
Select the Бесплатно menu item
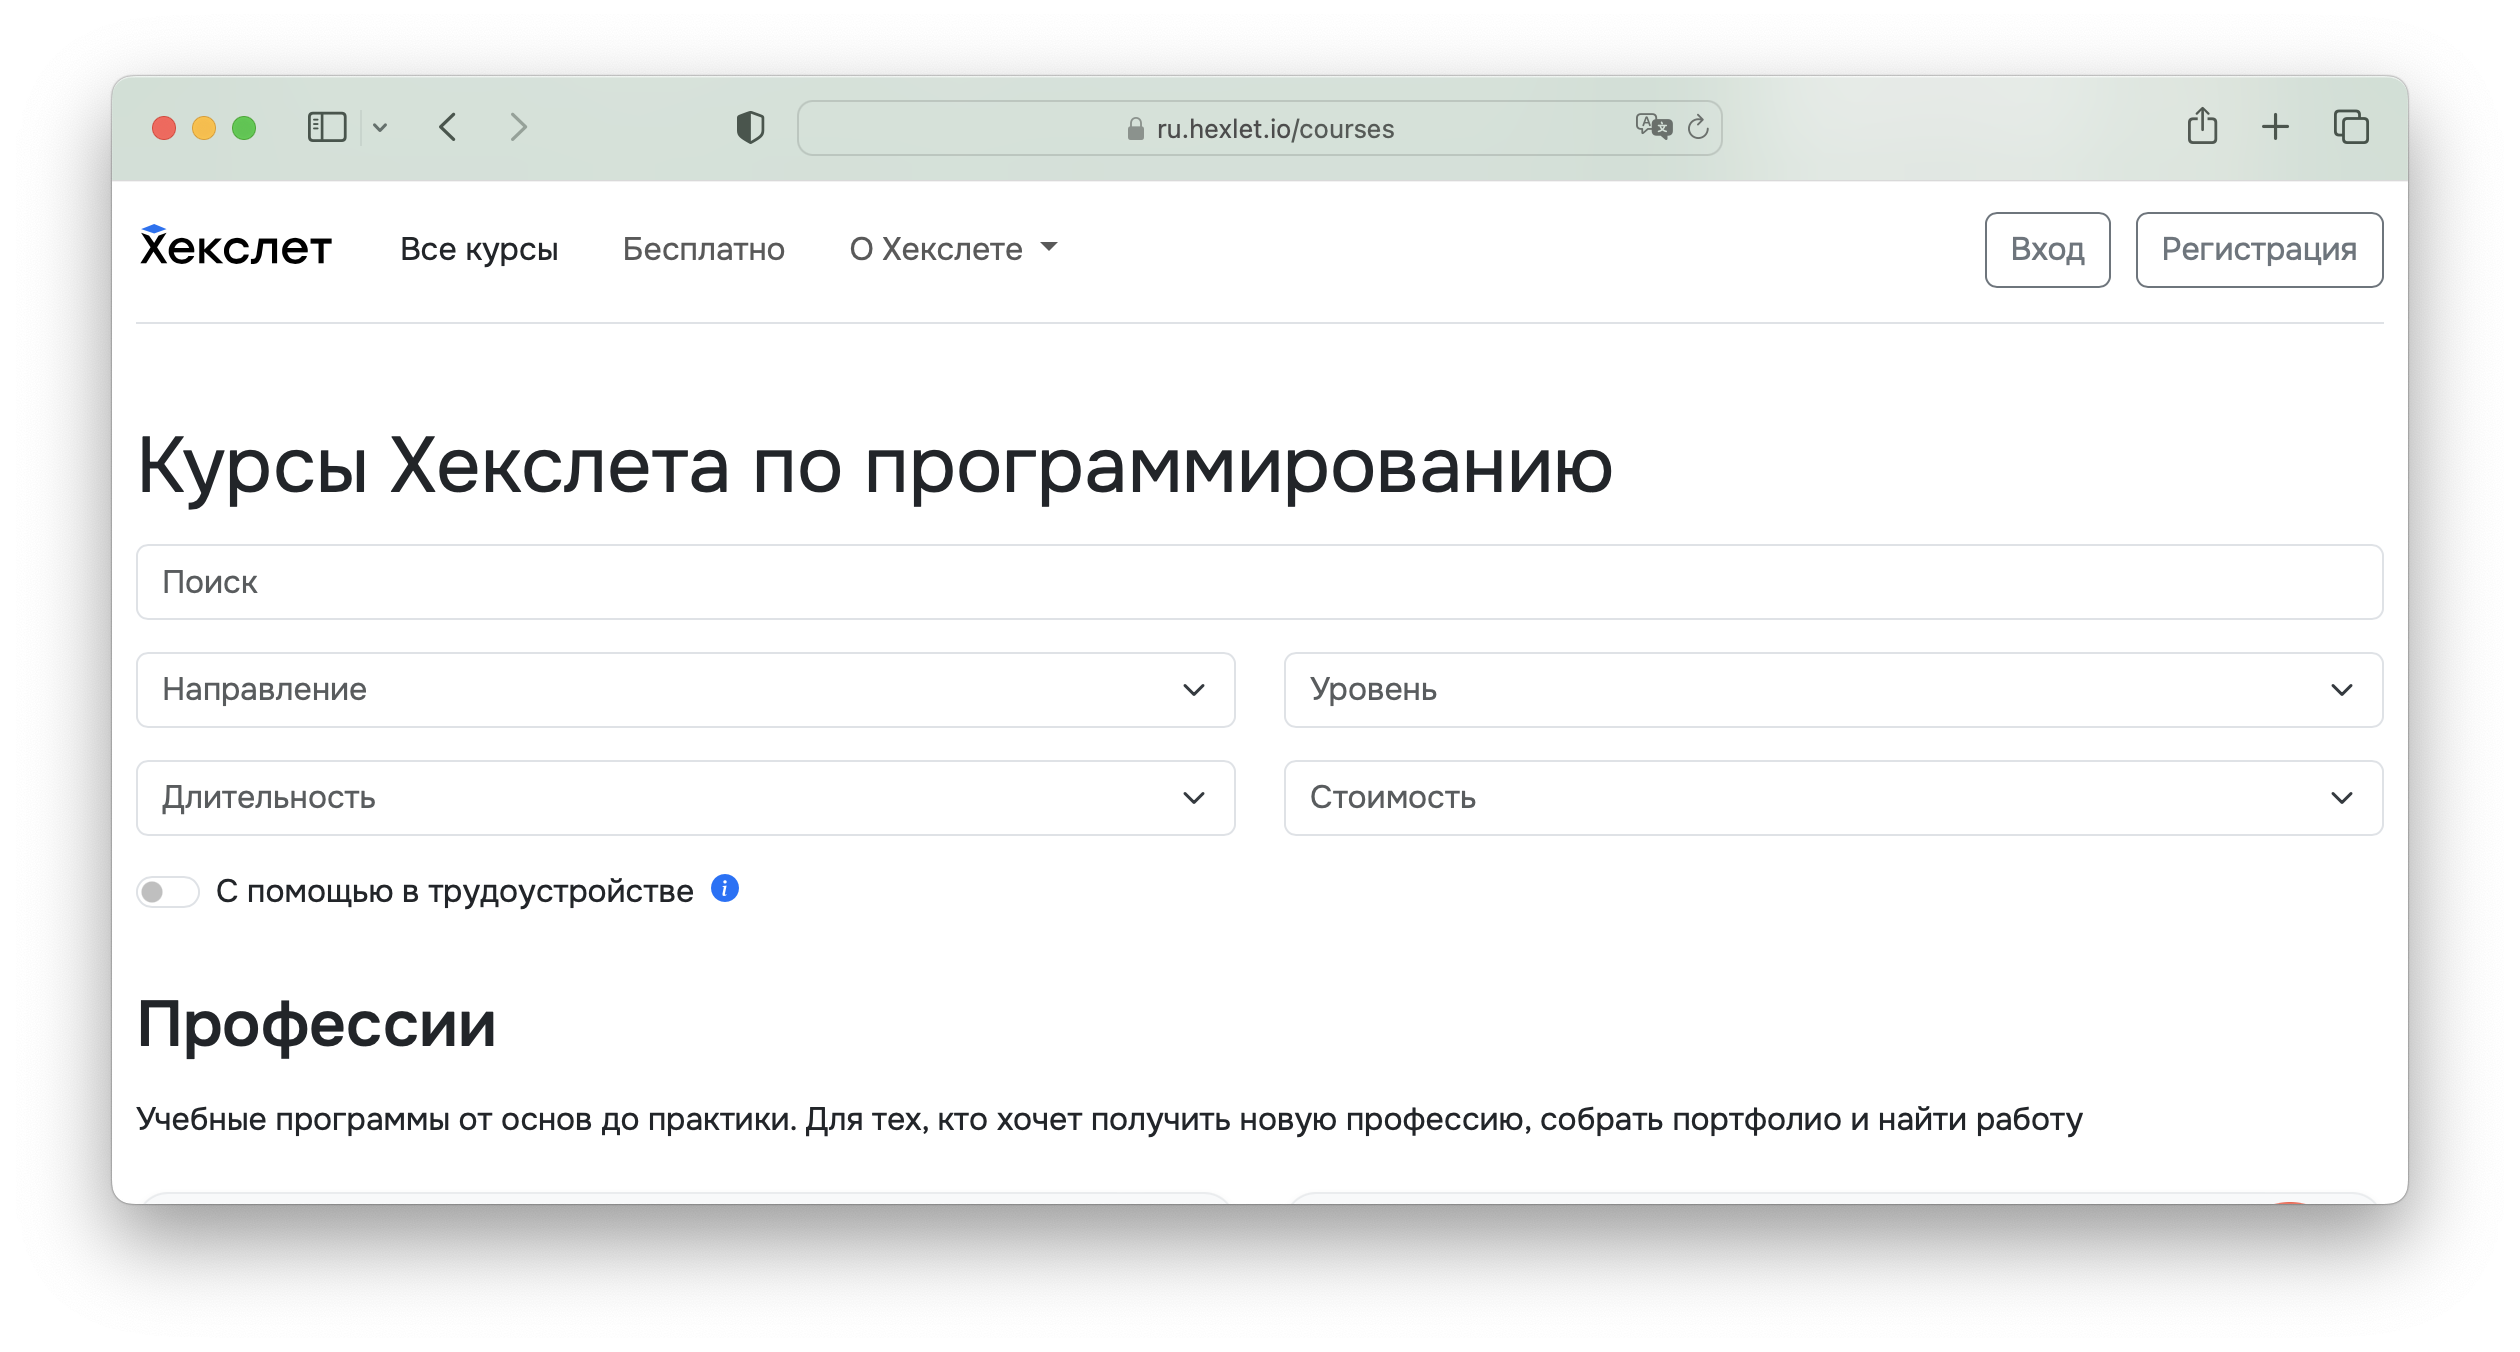point(704,249)
